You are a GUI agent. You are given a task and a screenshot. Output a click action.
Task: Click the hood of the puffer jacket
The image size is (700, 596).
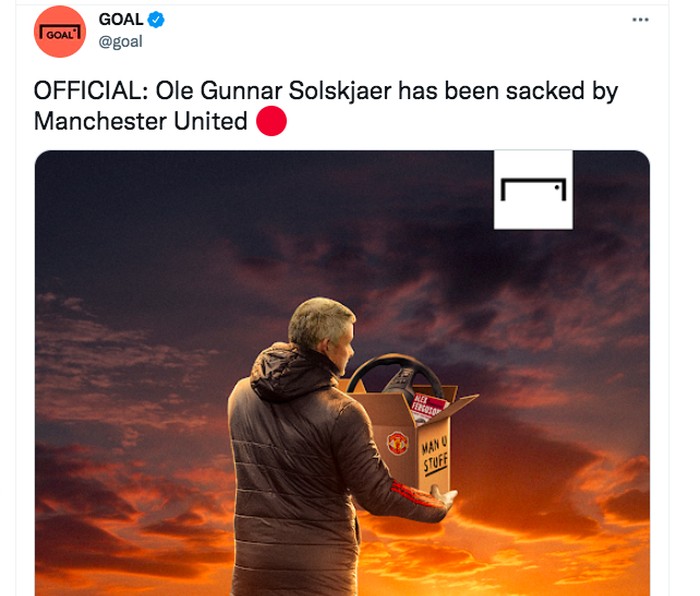click(x=288, y=371)
